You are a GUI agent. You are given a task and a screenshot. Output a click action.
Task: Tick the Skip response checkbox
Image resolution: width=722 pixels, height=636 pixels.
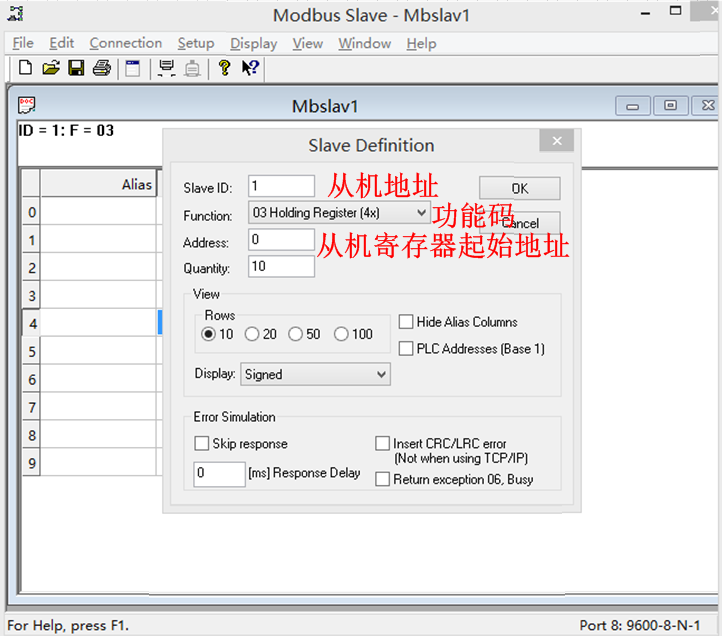(x=201, y=443)
